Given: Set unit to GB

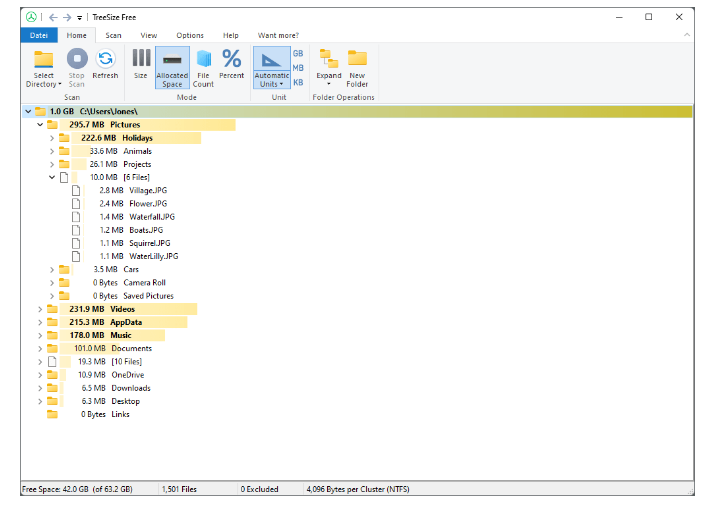Looking at the screenshot, I should tap(298, 53).
